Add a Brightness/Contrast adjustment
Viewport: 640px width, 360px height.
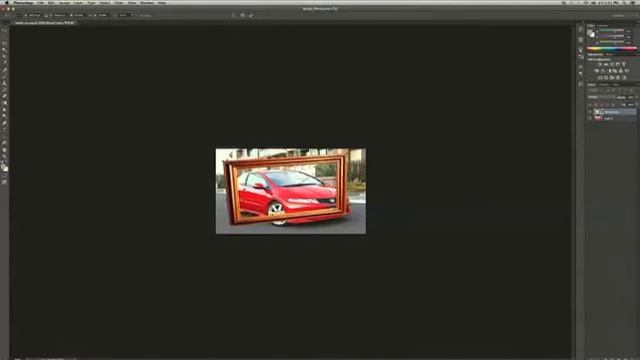point(600,64)
